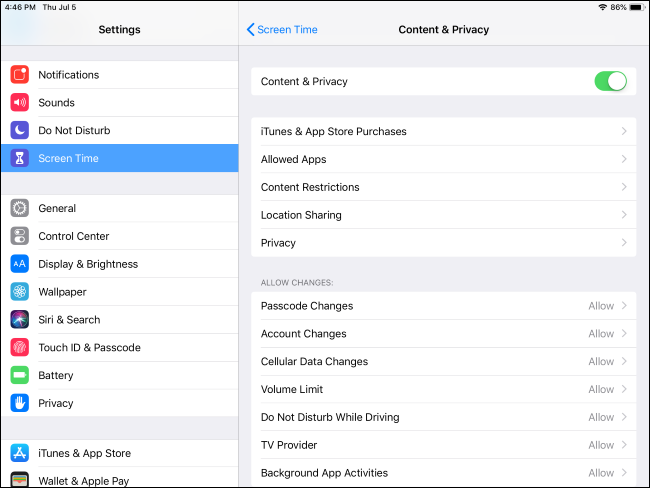Viewport: 650px width, 488px height.
Task: Open Content Restrictions row chevron
Action: point(624,187)
